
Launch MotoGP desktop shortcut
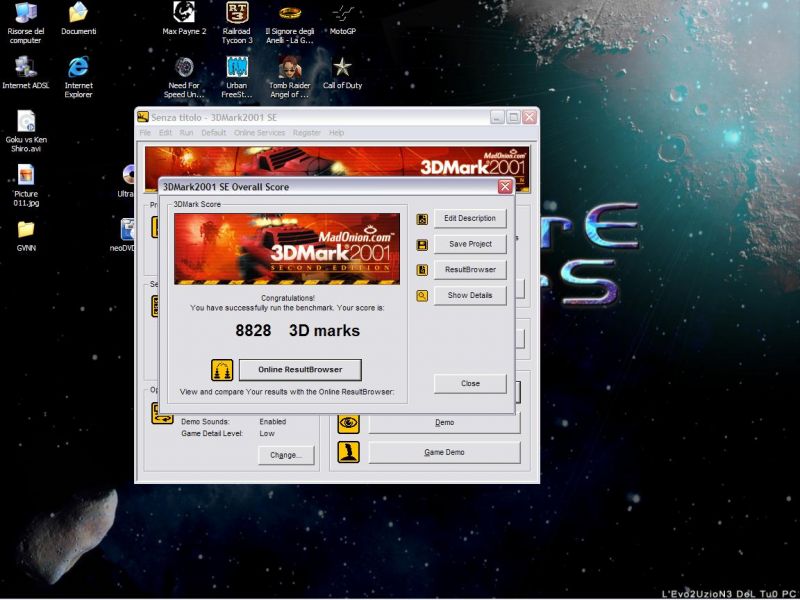tap(342, 18)
